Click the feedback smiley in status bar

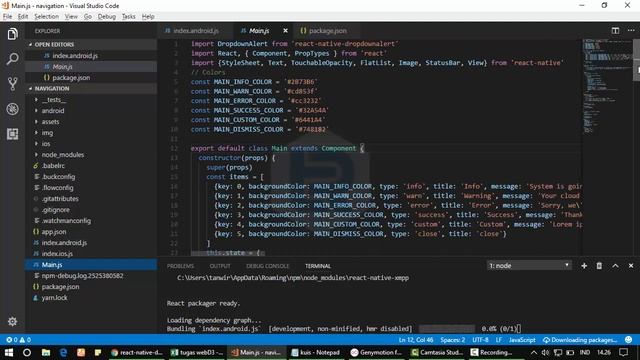pos(629,340)
